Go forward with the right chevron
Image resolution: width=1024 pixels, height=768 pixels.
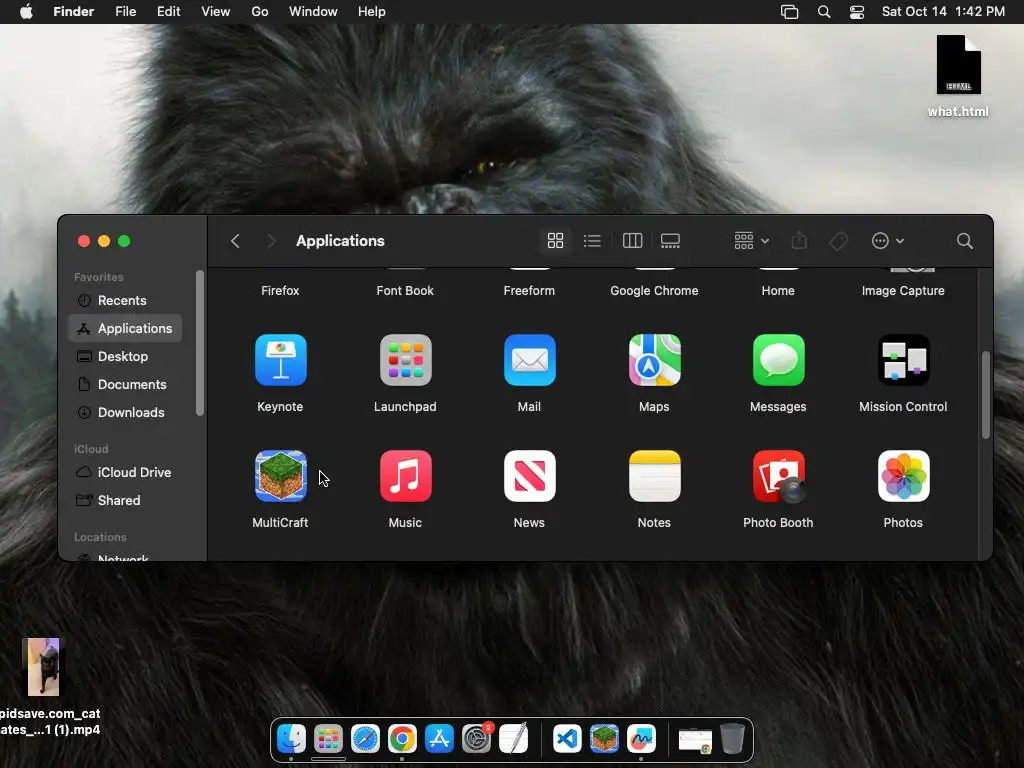click(x=271, y=241)
